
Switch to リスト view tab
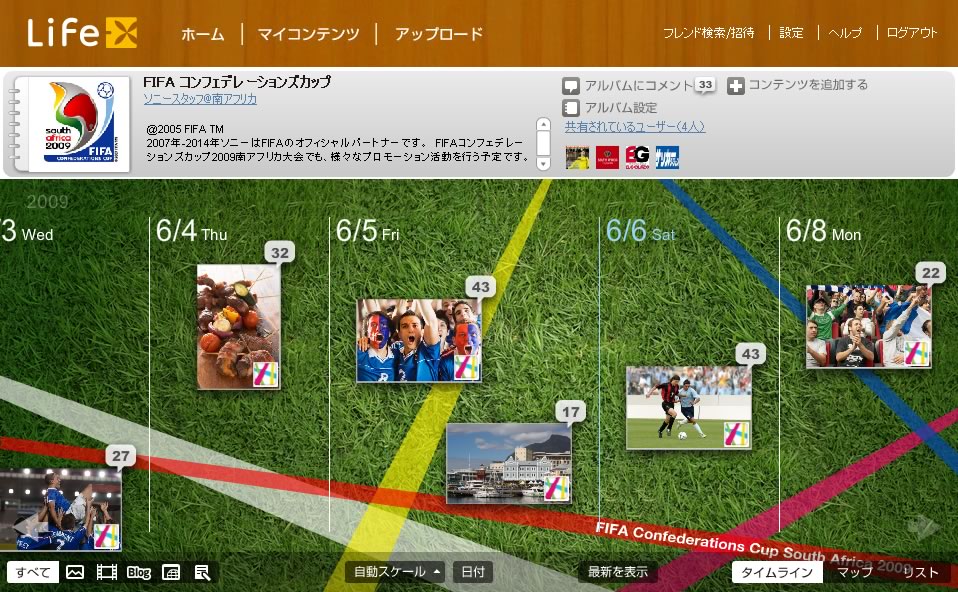920,572
